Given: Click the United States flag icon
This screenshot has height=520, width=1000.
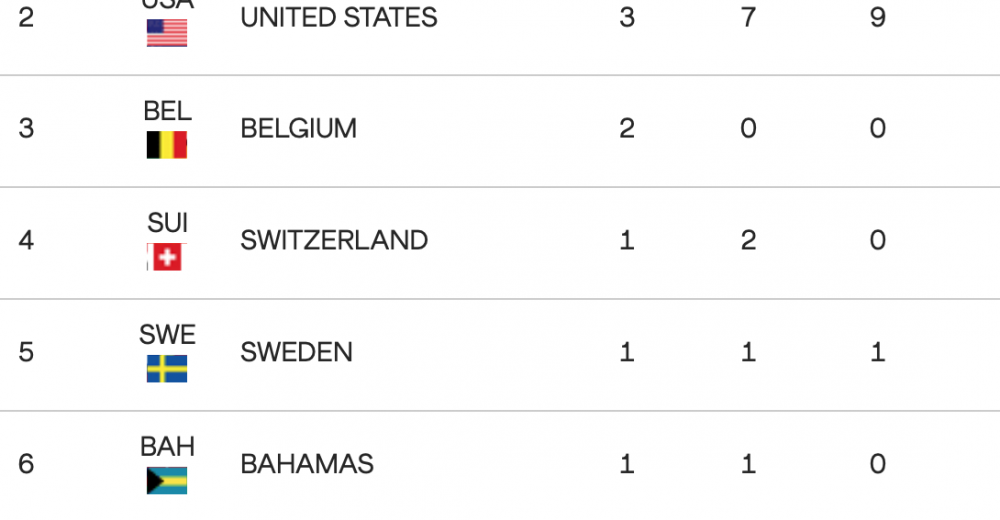Looking at the screenshot, I should (x=167, y=33).
